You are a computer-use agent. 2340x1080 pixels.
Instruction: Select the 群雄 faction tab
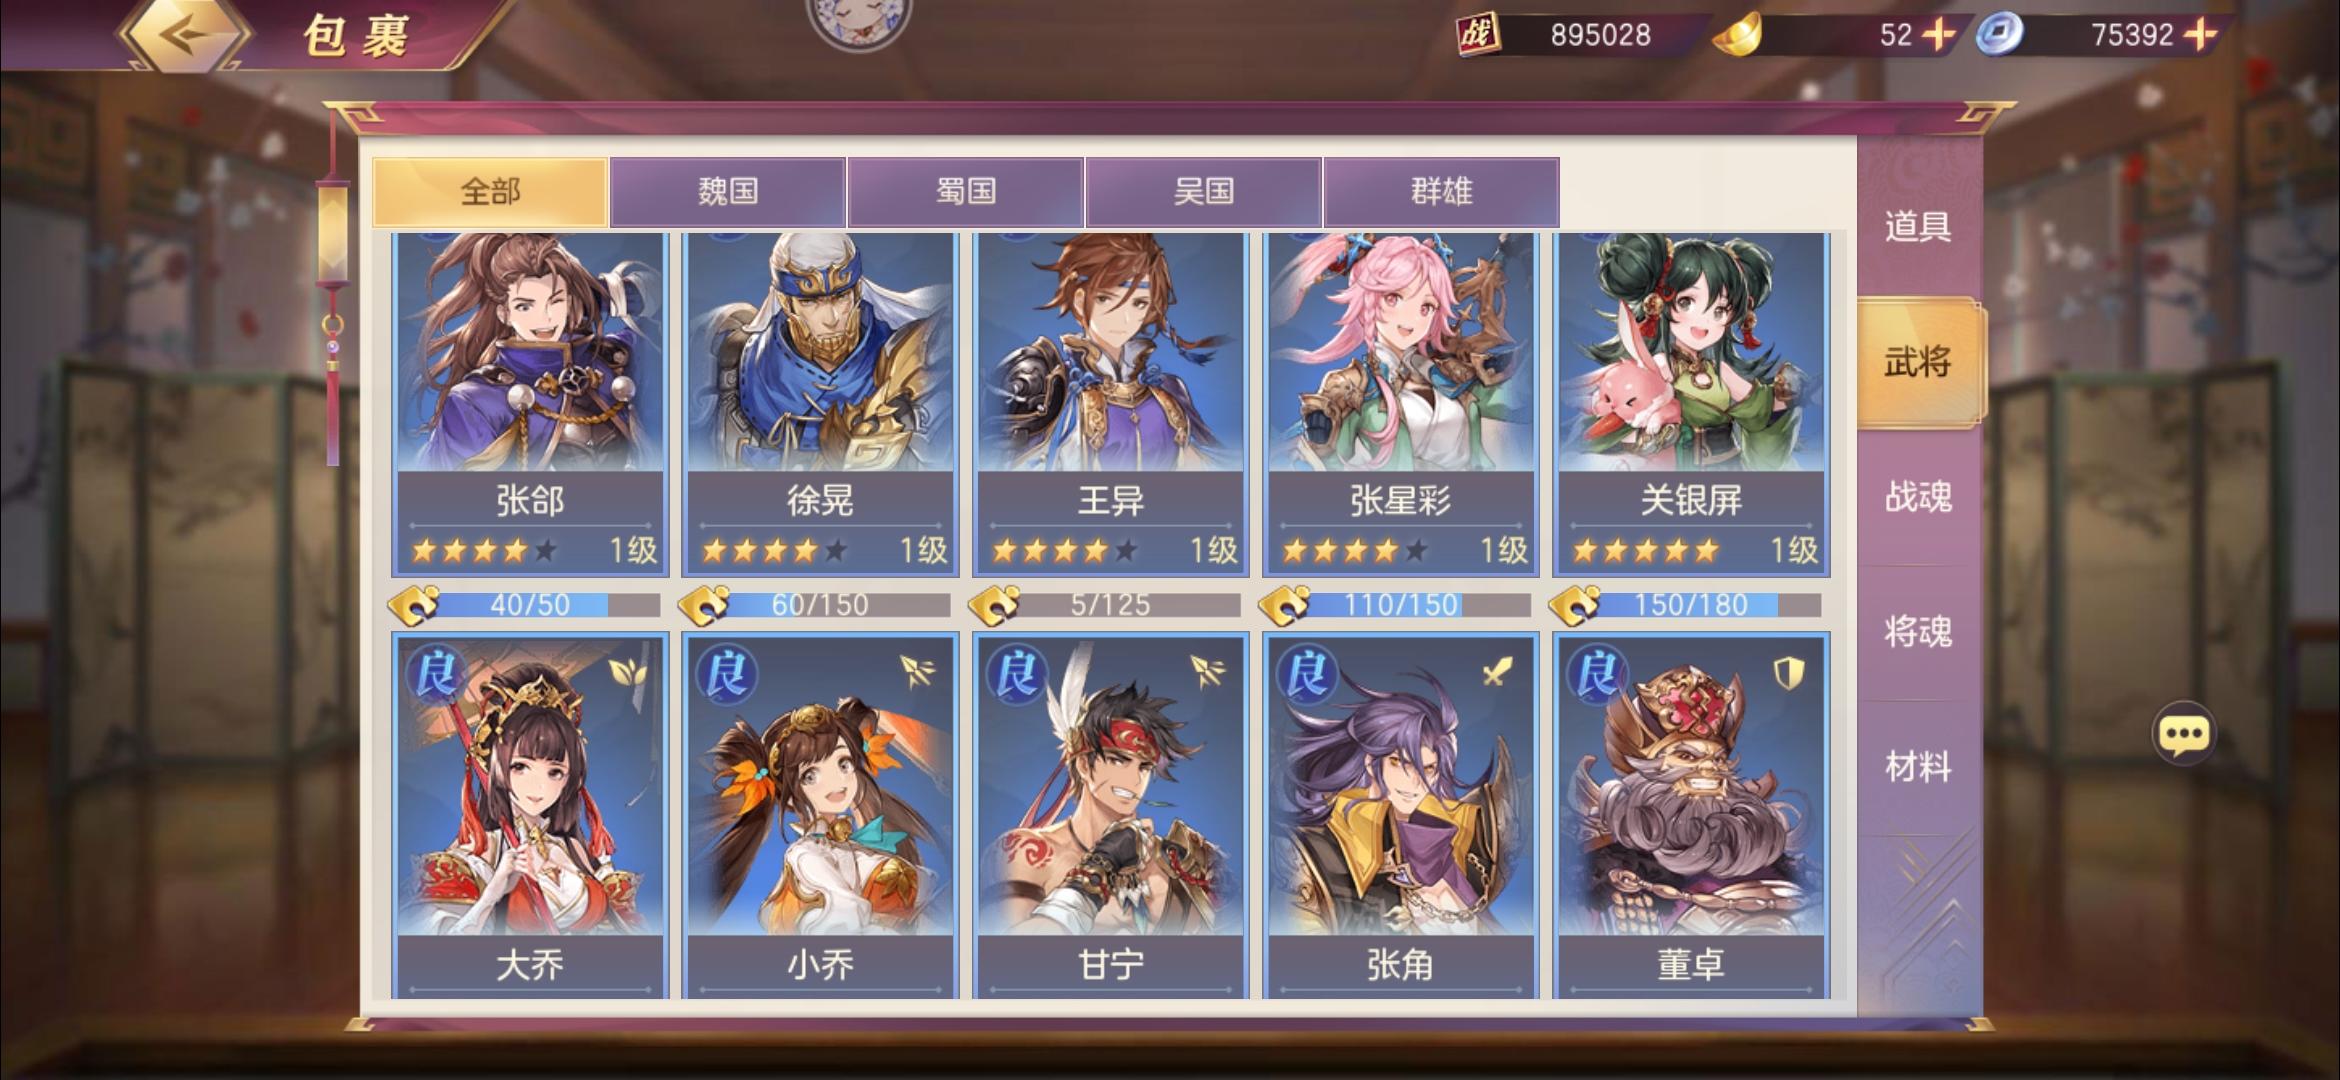[x=1441, y=192]
